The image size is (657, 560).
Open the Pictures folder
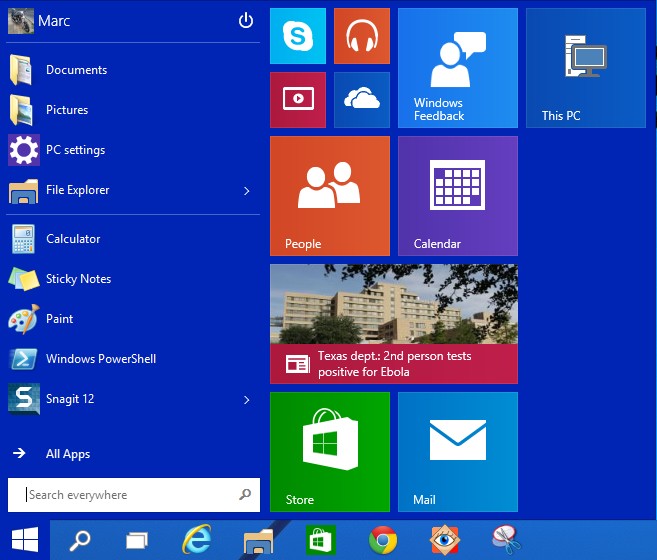point(133,110)
